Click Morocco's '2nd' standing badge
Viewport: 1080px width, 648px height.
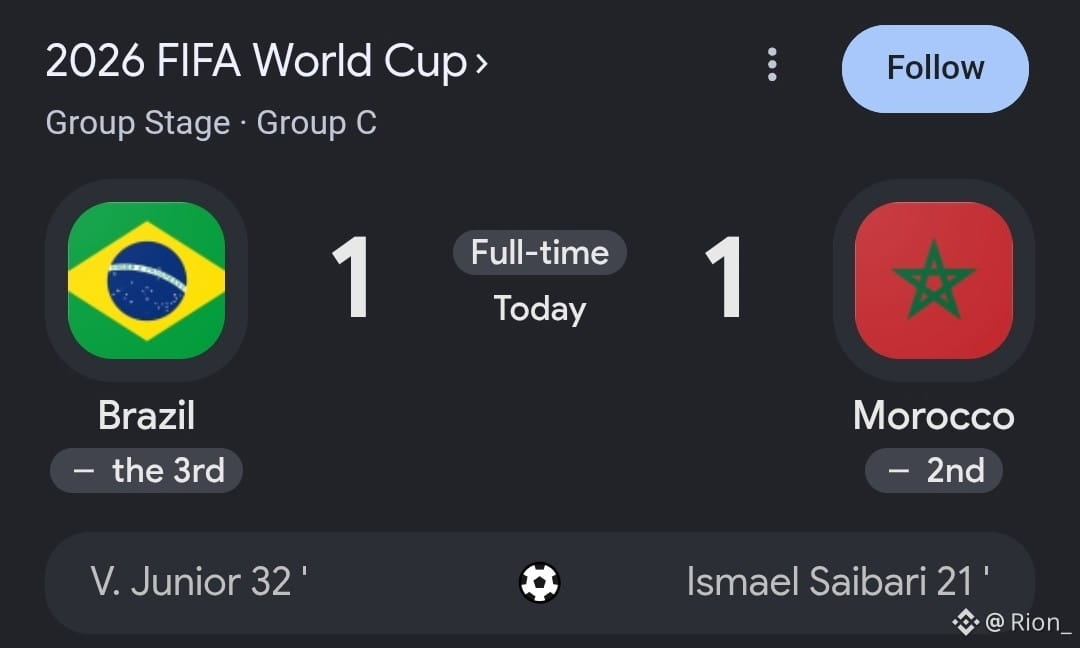tap(933, 470)
